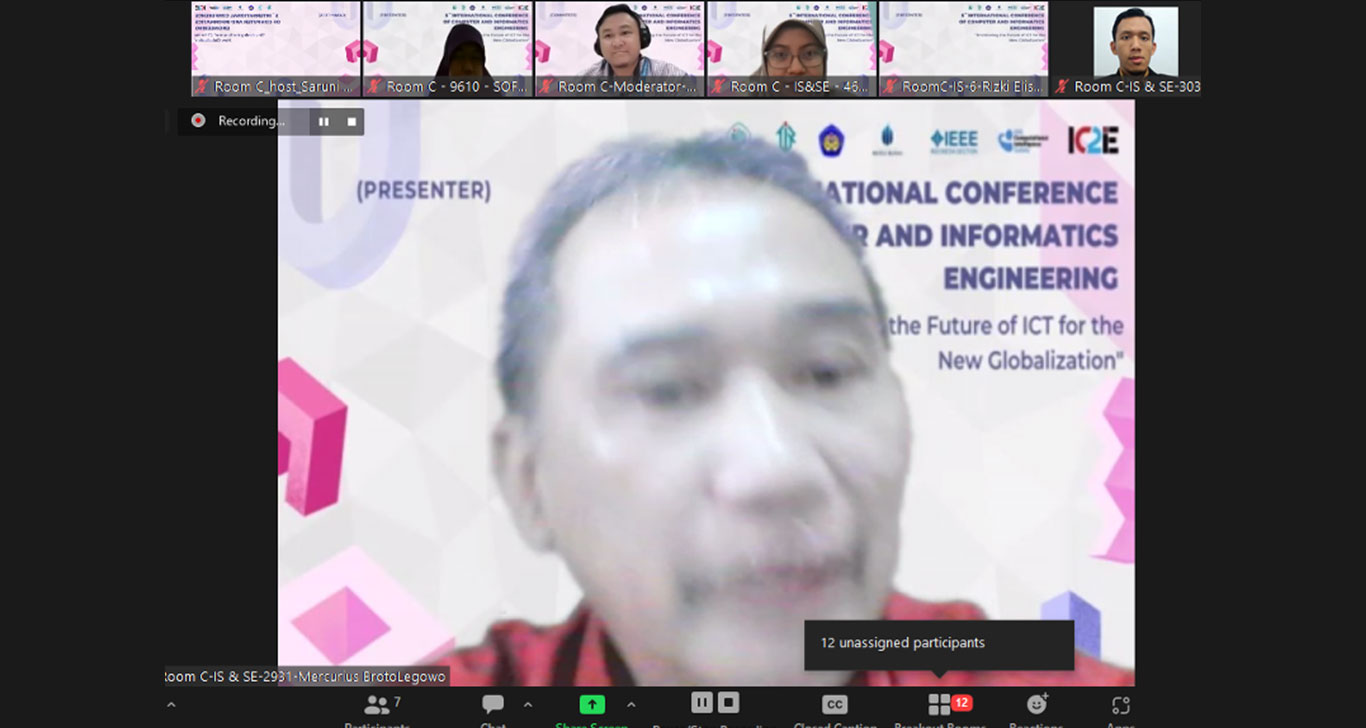Stop recording in the bottom toolbar

729,703
